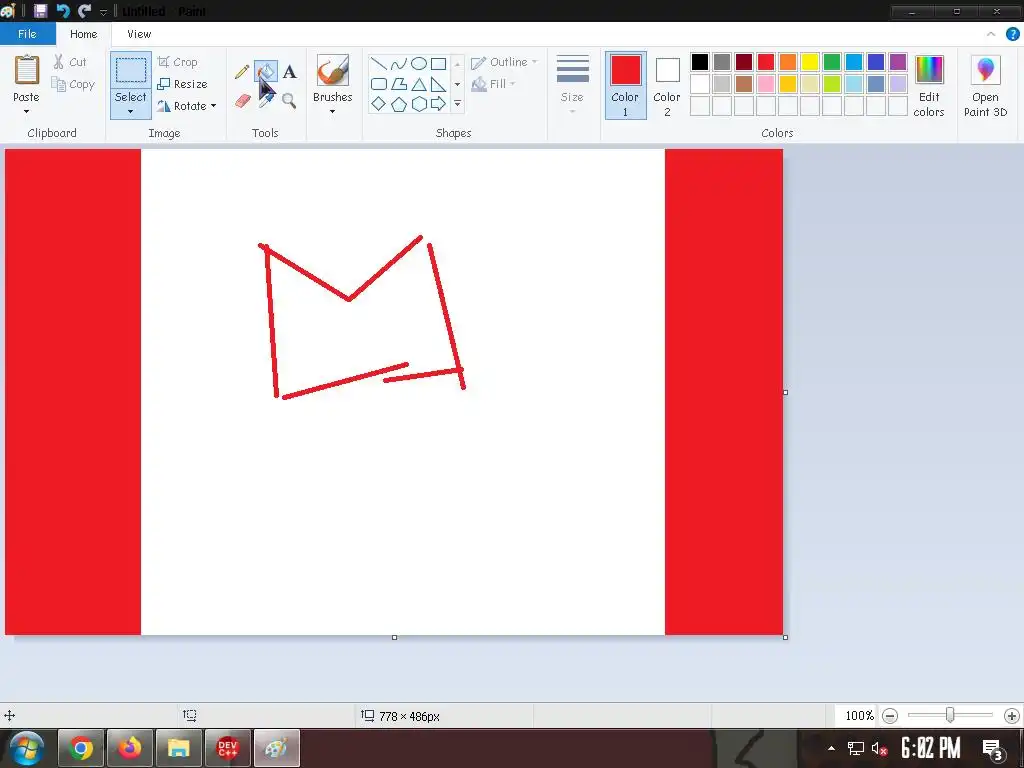
Task: Activate the Color 2 box
Action: (x=667, y=86)
